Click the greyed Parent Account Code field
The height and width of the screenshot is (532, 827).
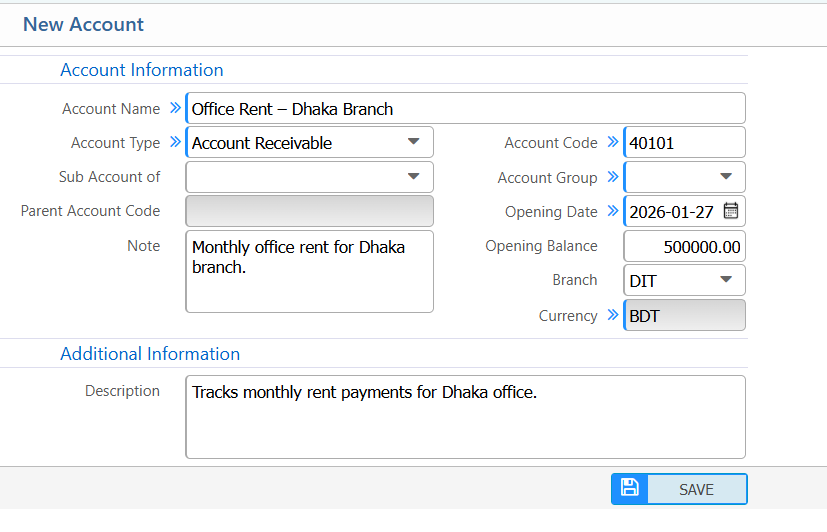309,211
